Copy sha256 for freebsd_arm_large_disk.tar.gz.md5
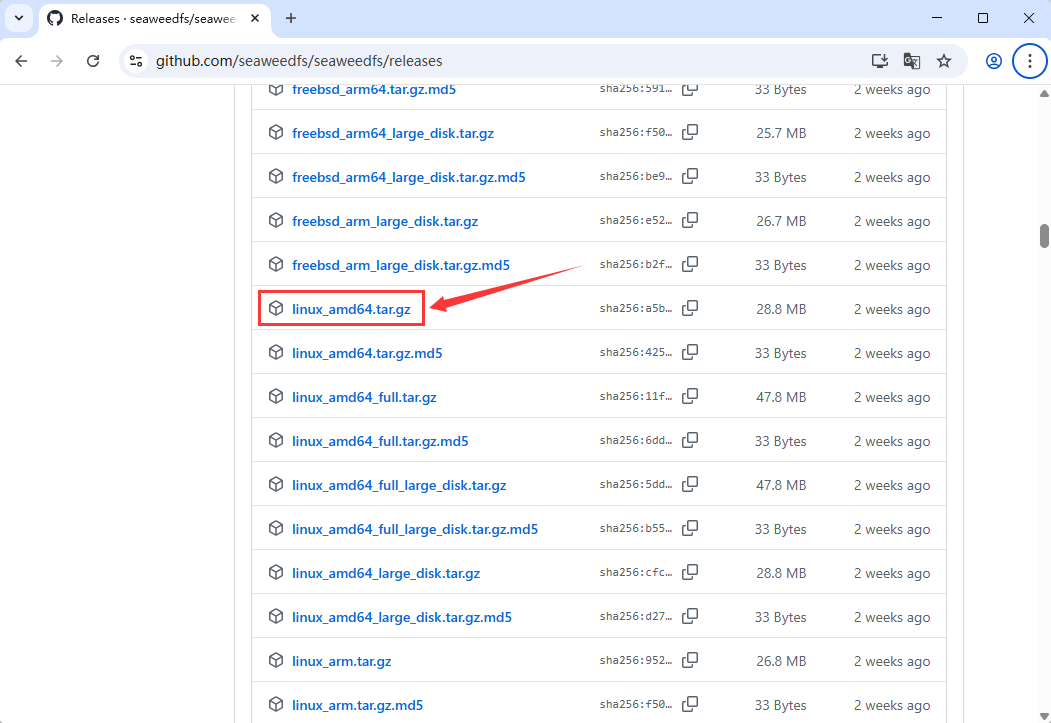The width and height of the screenshot is (1051, 723). [x=690, y=264]
